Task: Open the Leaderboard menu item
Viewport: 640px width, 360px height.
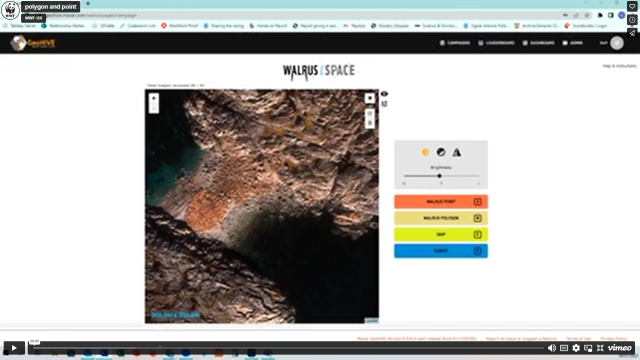Action: click(496, 43)
